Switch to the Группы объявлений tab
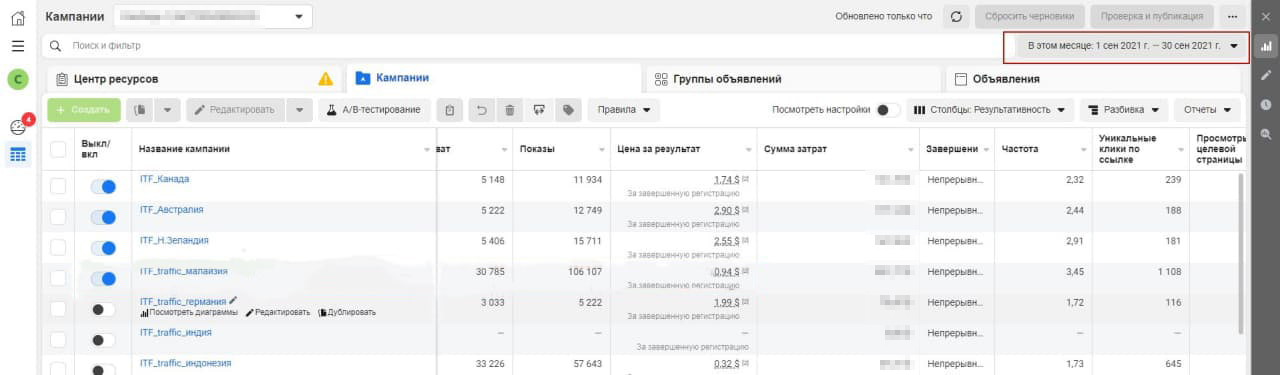Image resolution: width=1280 pixels, height=375 pixels. coord(793,79)
